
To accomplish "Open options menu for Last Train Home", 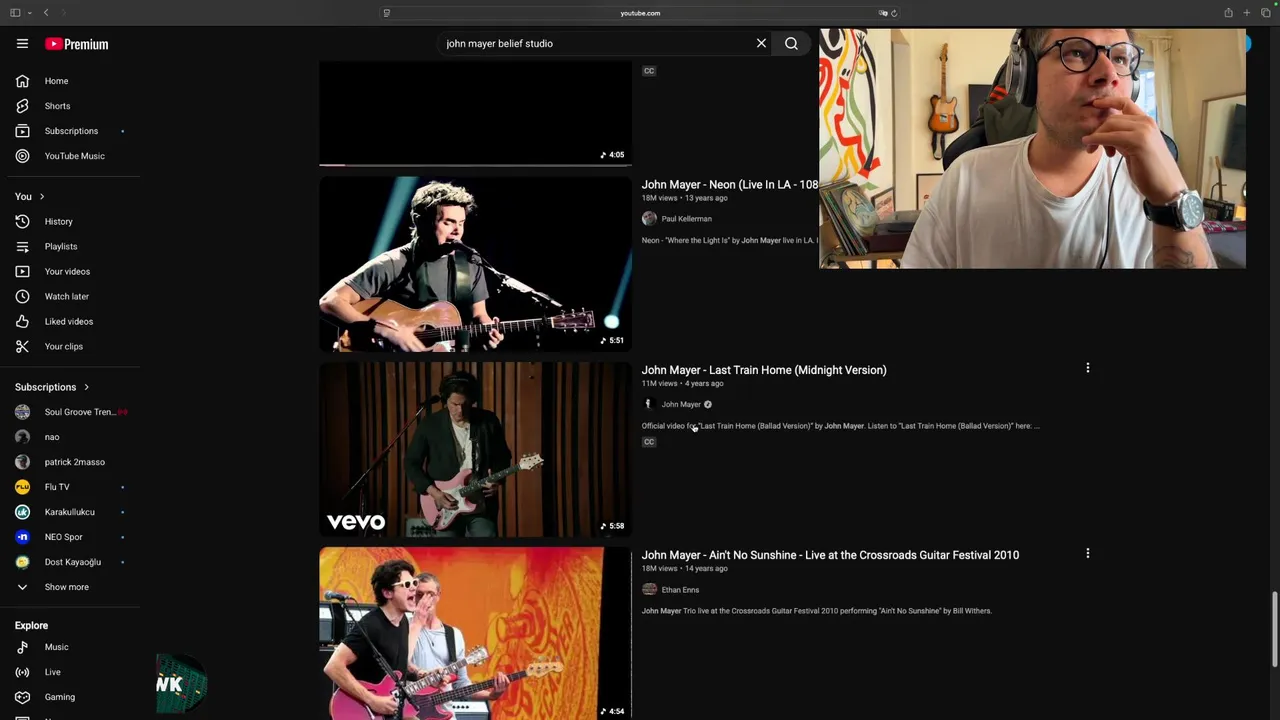I will 1087,369.
